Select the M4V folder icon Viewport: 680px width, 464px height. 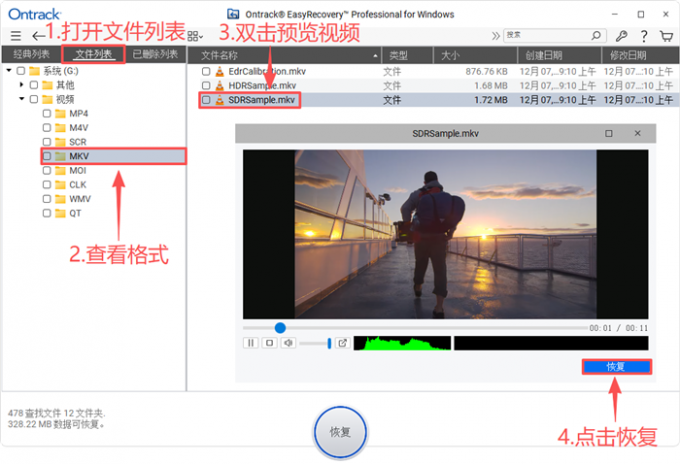60,127
